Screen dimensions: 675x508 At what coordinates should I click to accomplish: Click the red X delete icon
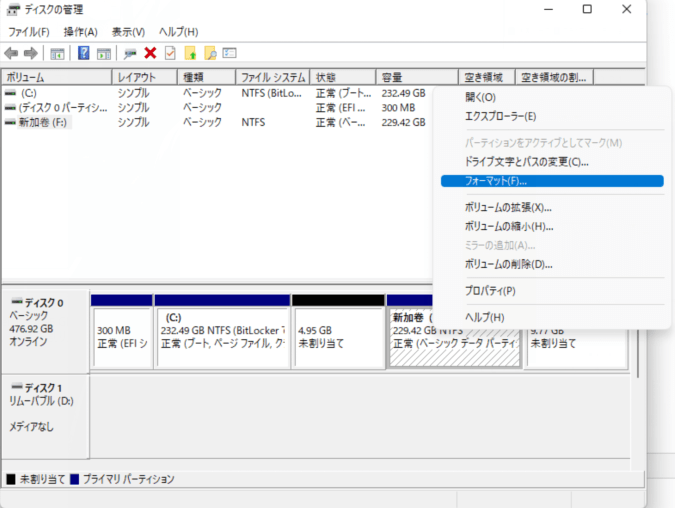[x=150, y=53]
